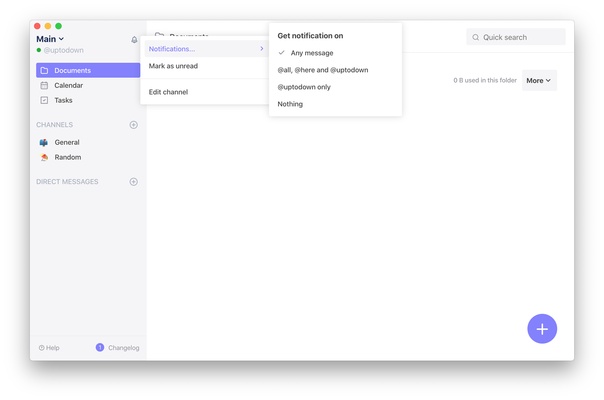
Task: Click the search magnifier icon
Action: click(476, 37)
